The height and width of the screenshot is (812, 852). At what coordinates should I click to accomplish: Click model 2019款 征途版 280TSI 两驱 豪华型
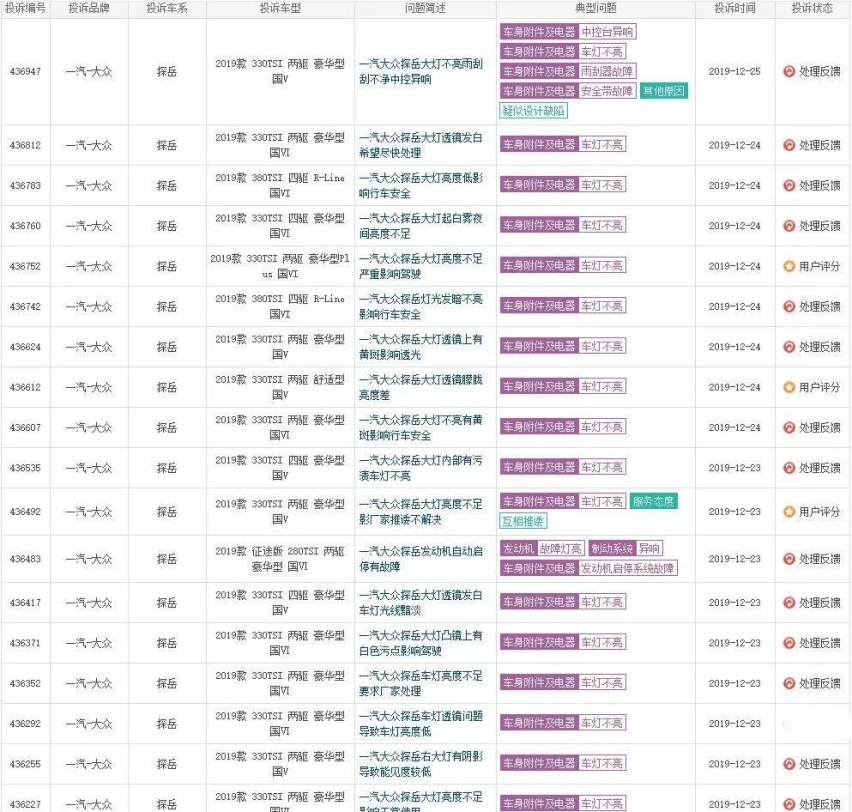pos(280,559)
